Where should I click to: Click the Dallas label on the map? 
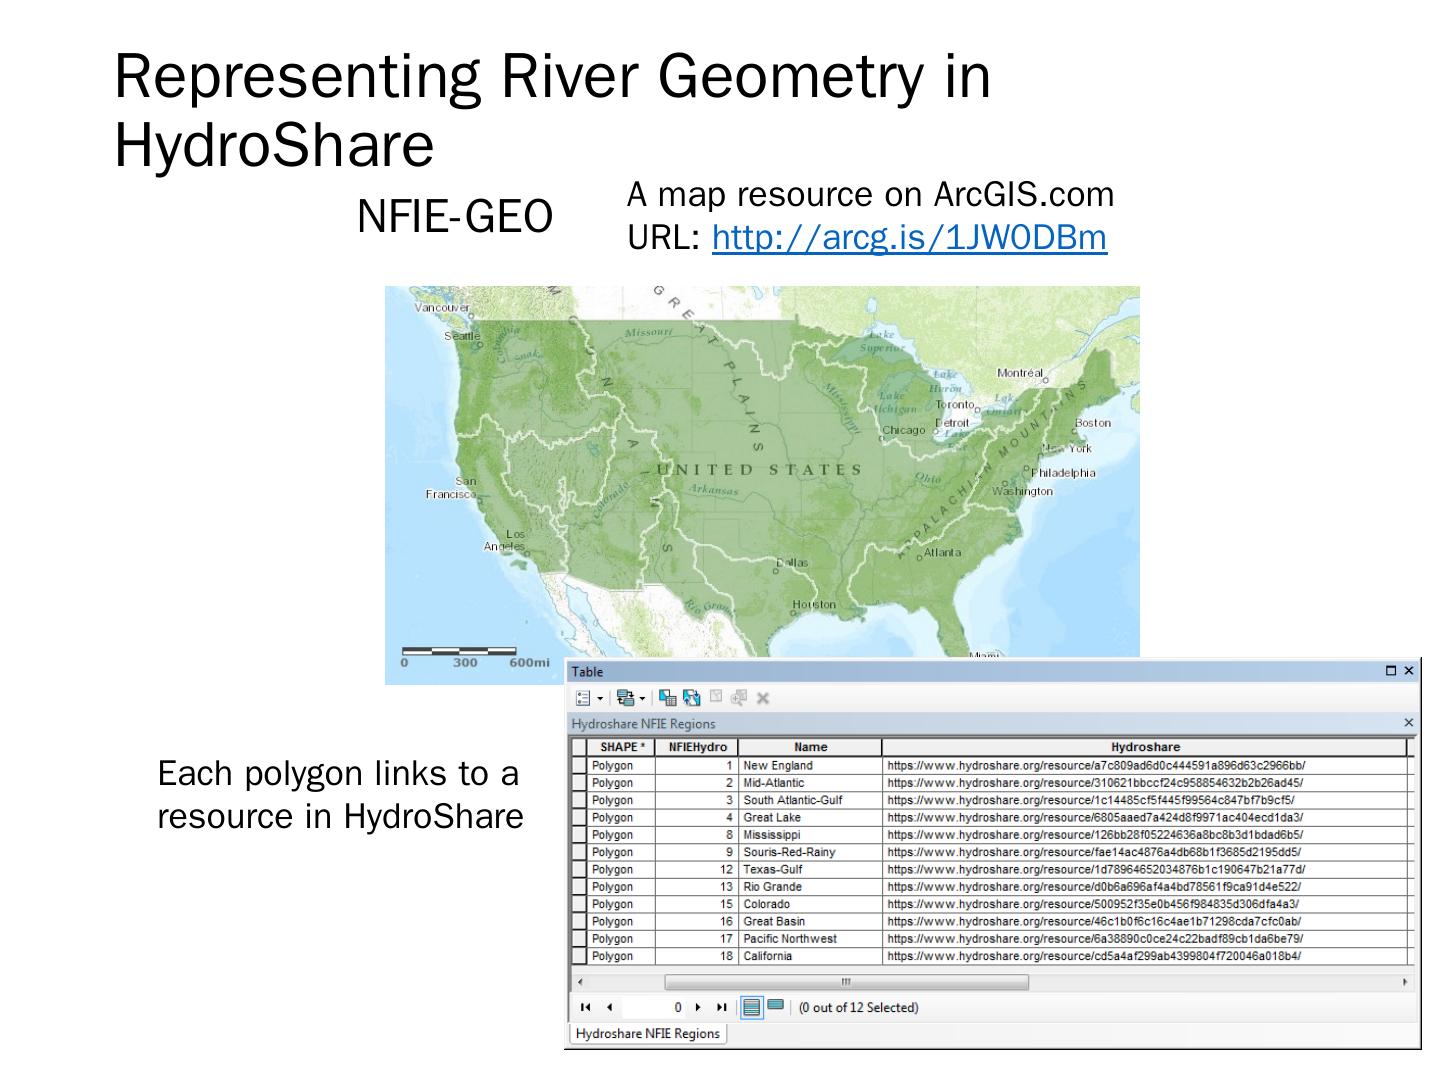pyautogui.click(x=792, y=563)
